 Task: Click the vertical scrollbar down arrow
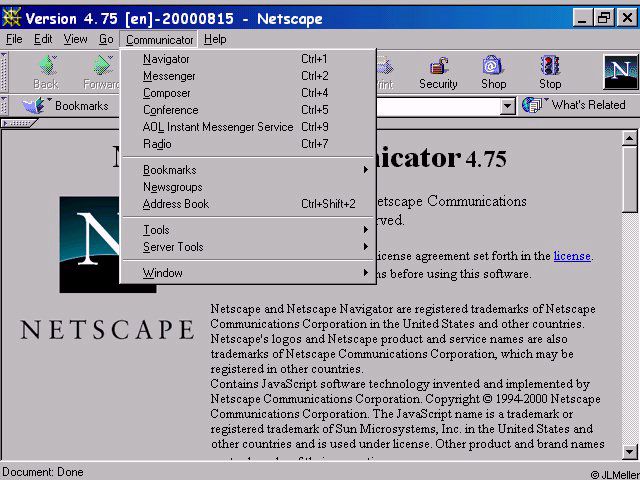click(629, 452)
